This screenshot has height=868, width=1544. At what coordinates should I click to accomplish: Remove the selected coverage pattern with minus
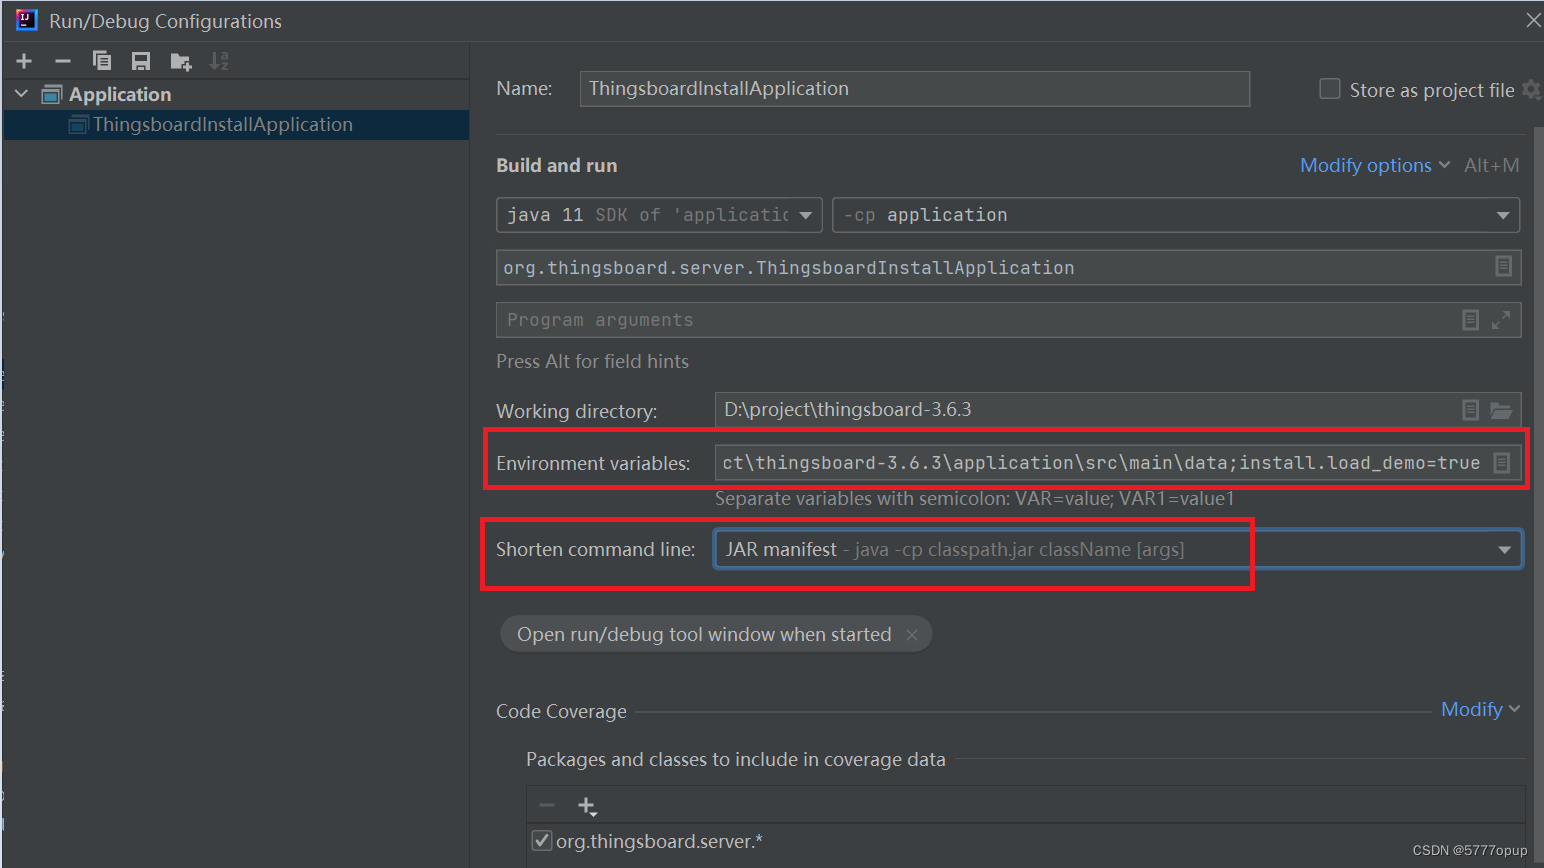547,805
